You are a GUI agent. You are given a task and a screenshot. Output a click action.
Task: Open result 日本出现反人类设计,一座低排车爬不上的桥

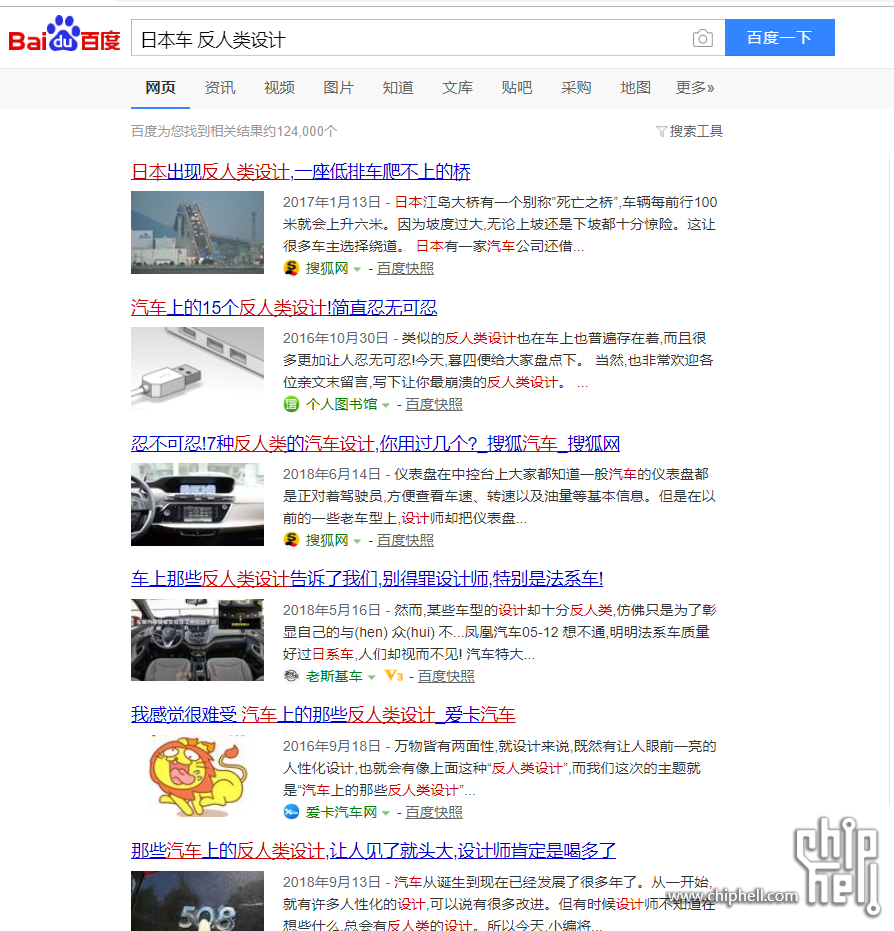tap(300, 172)
